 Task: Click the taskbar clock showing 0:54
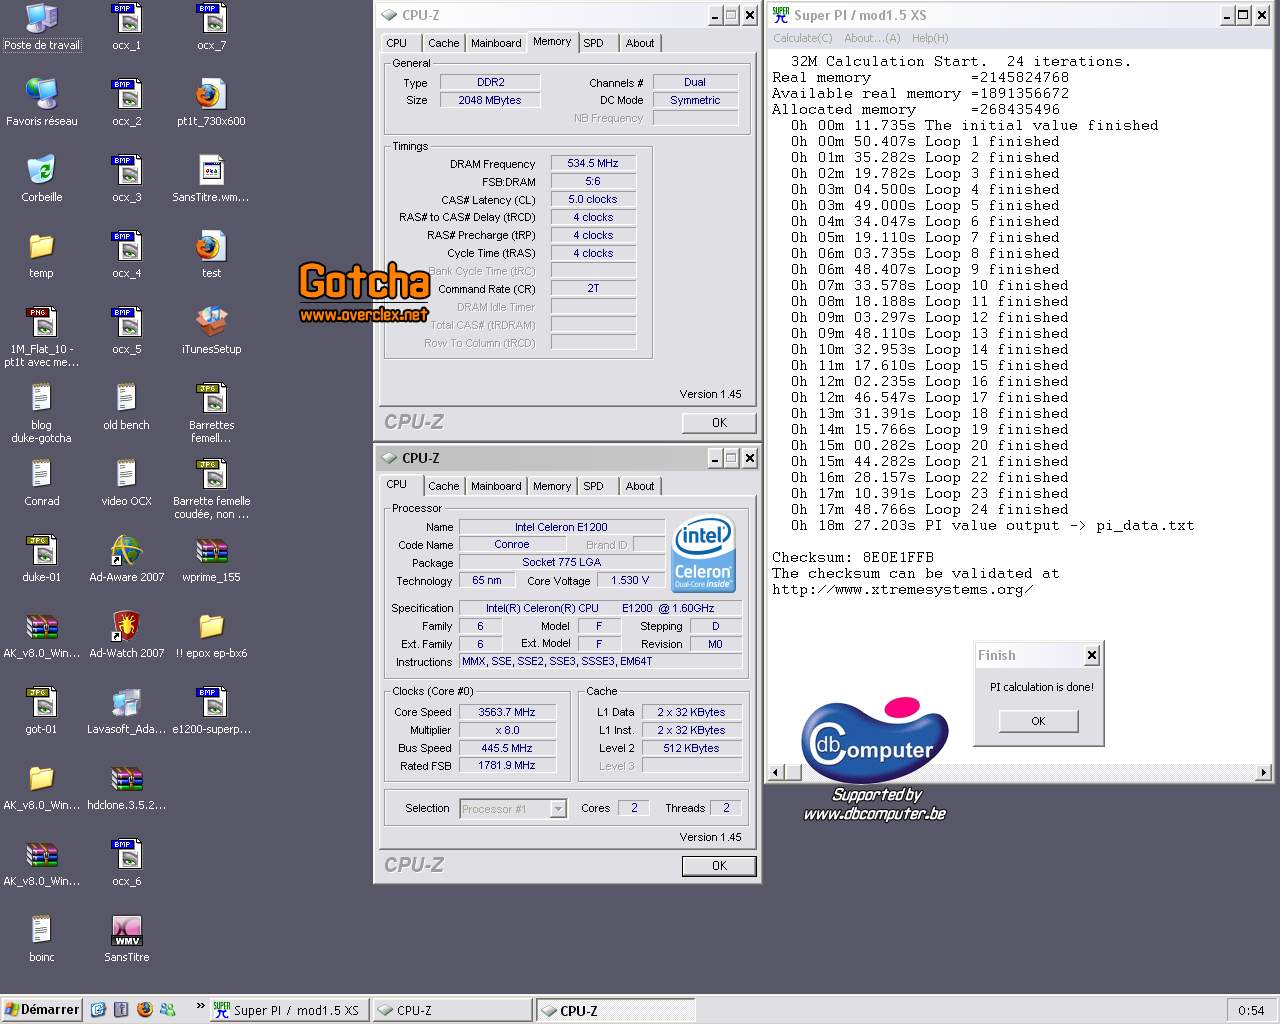pos(1251,1010)
